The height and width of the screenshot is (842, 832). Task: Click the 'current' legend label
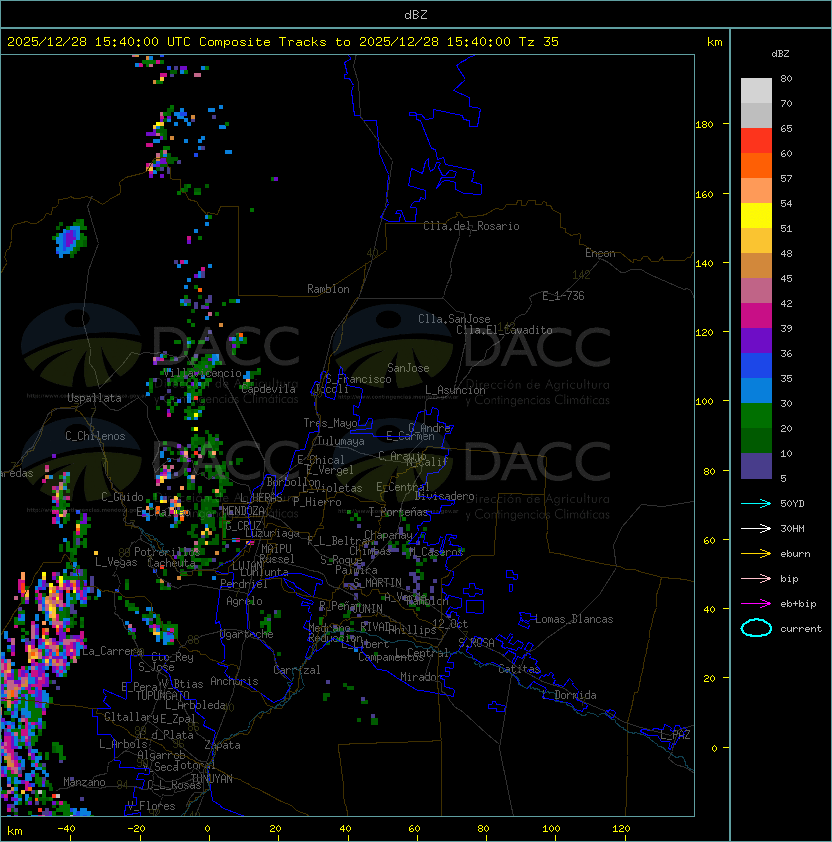801,629
